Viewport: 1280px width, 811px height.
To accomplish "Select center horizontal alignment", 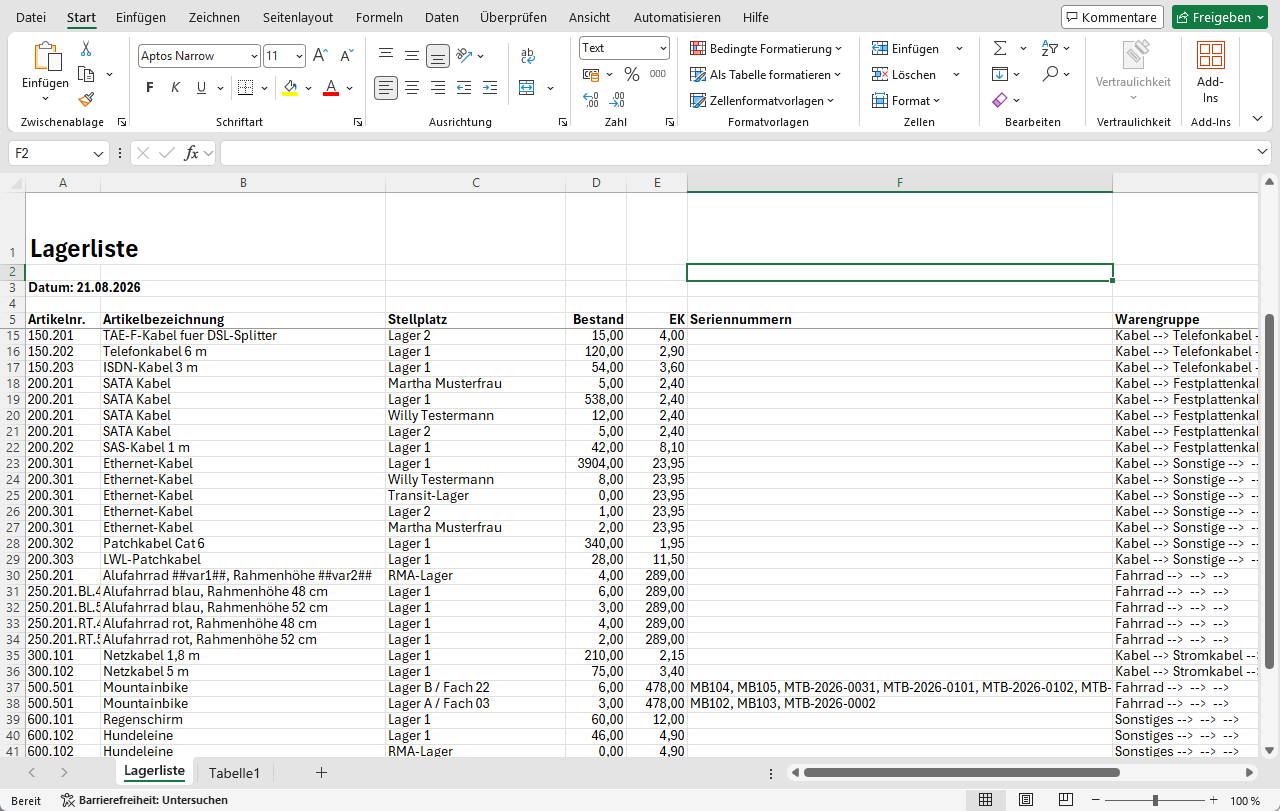I will (412, 88).
